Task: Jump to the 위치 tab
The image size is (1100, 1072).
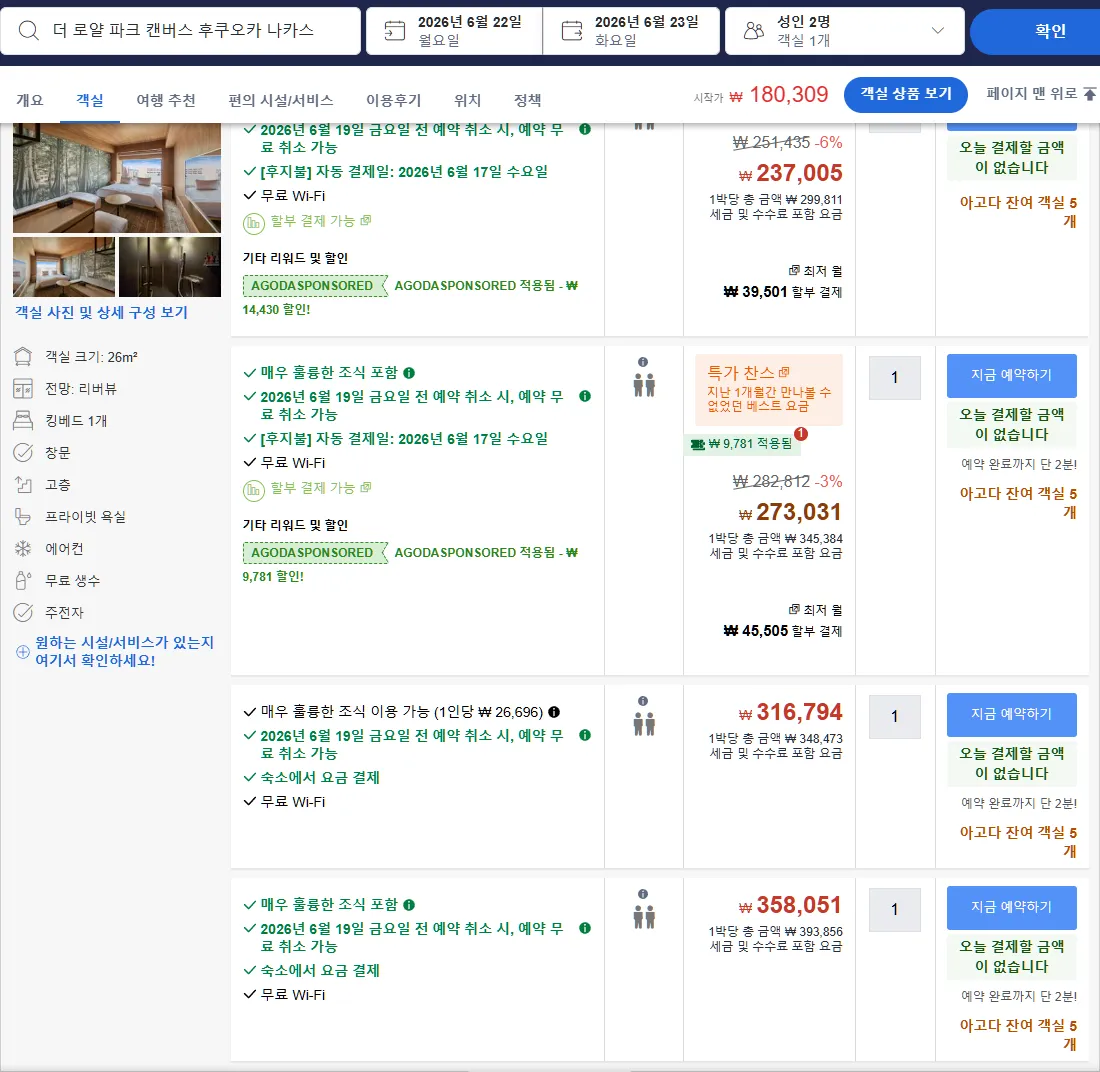Action: pos(467,100)
